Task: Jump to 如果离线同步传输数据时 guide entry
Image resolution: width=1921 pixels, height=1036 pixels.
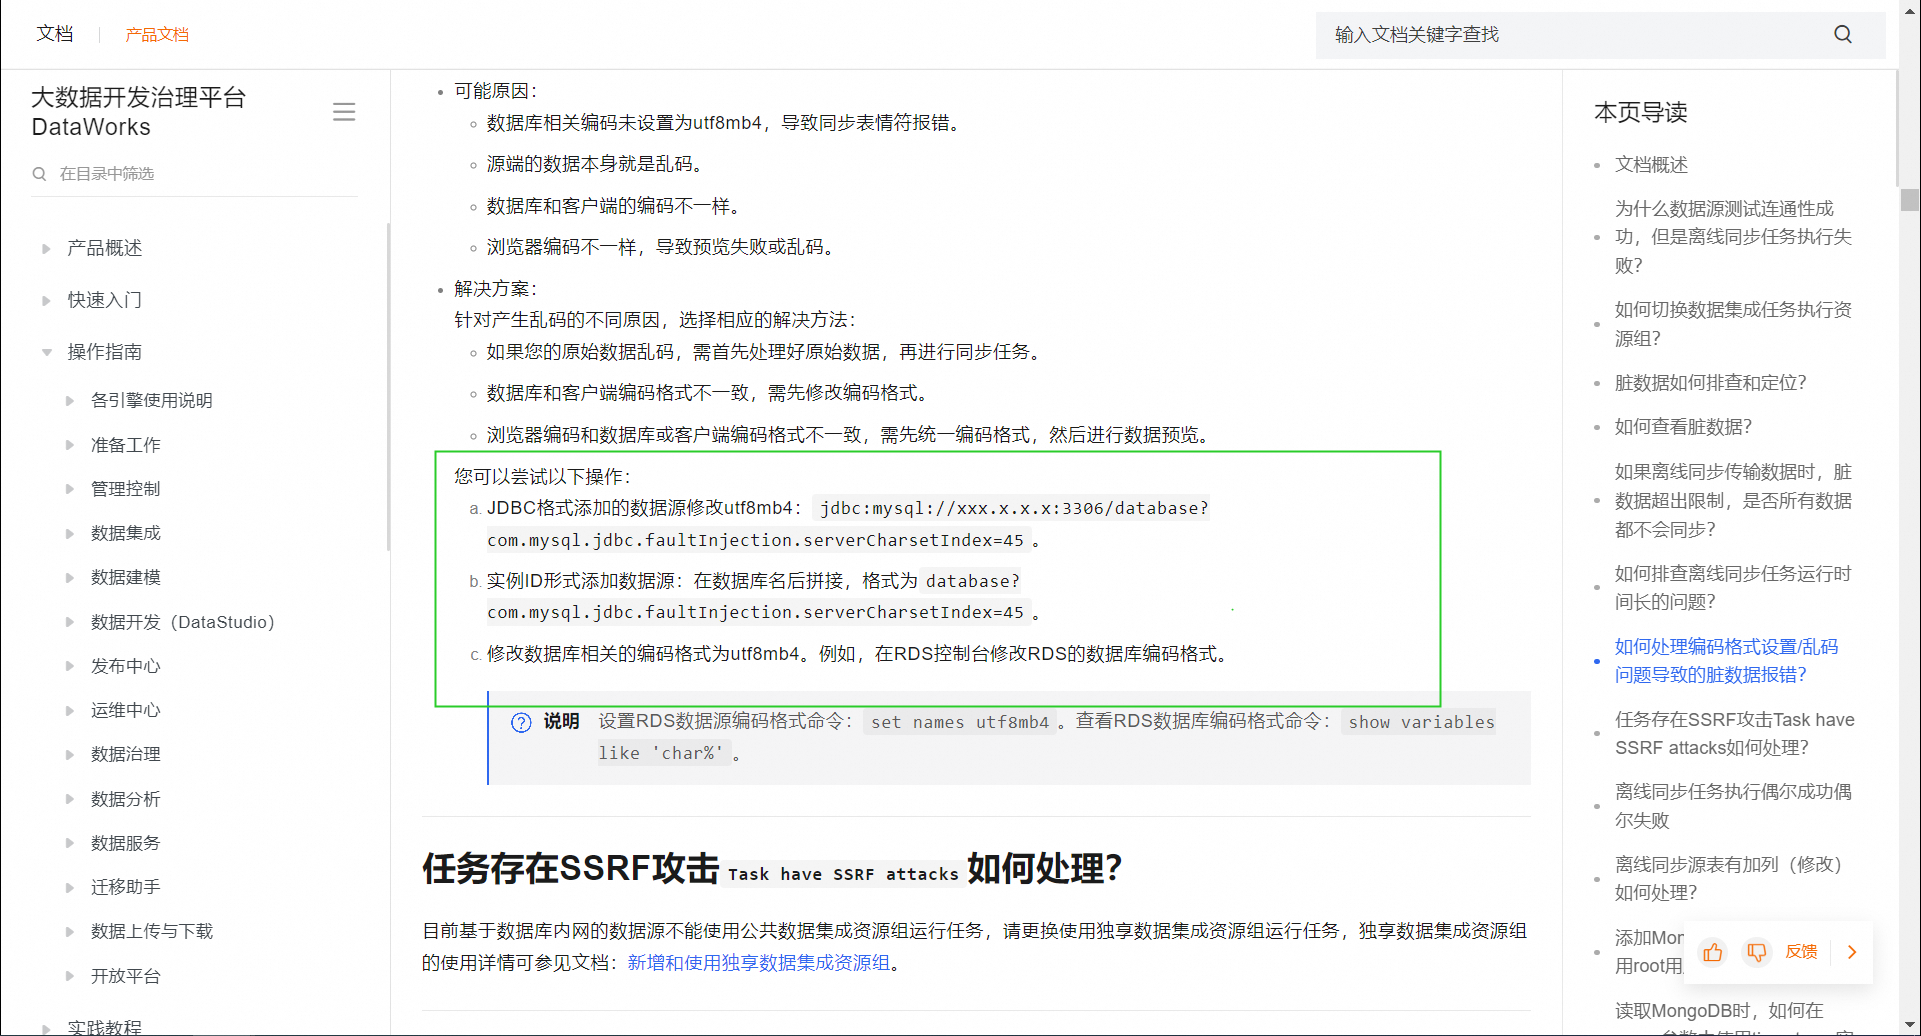Action: click(1733, 500)
